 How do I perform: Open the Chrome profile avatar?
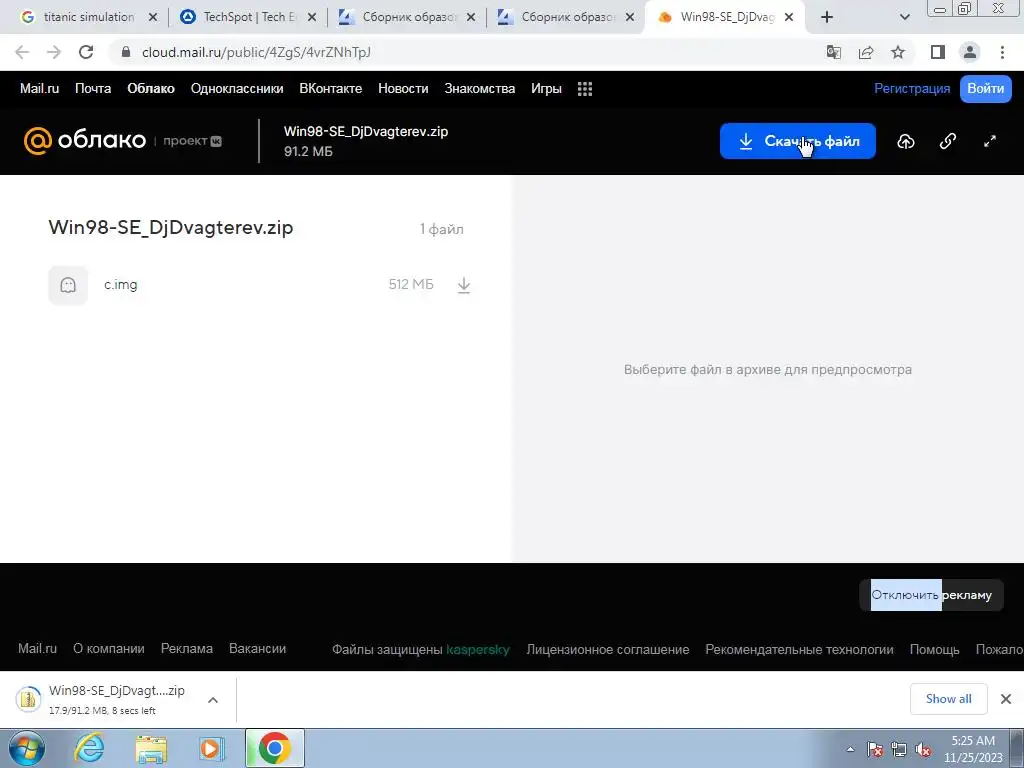coord(970,52)
